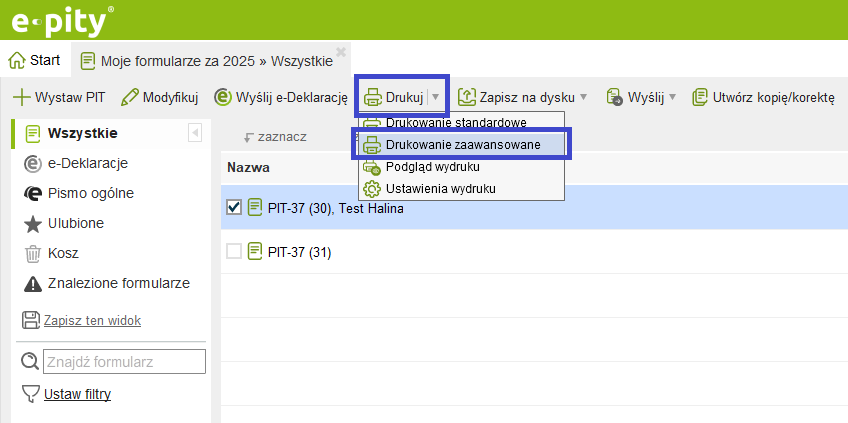The height and width of the screenshot is (423, 848).
Task: Click the Wystaw PIT plus icon
Action: 21,98
